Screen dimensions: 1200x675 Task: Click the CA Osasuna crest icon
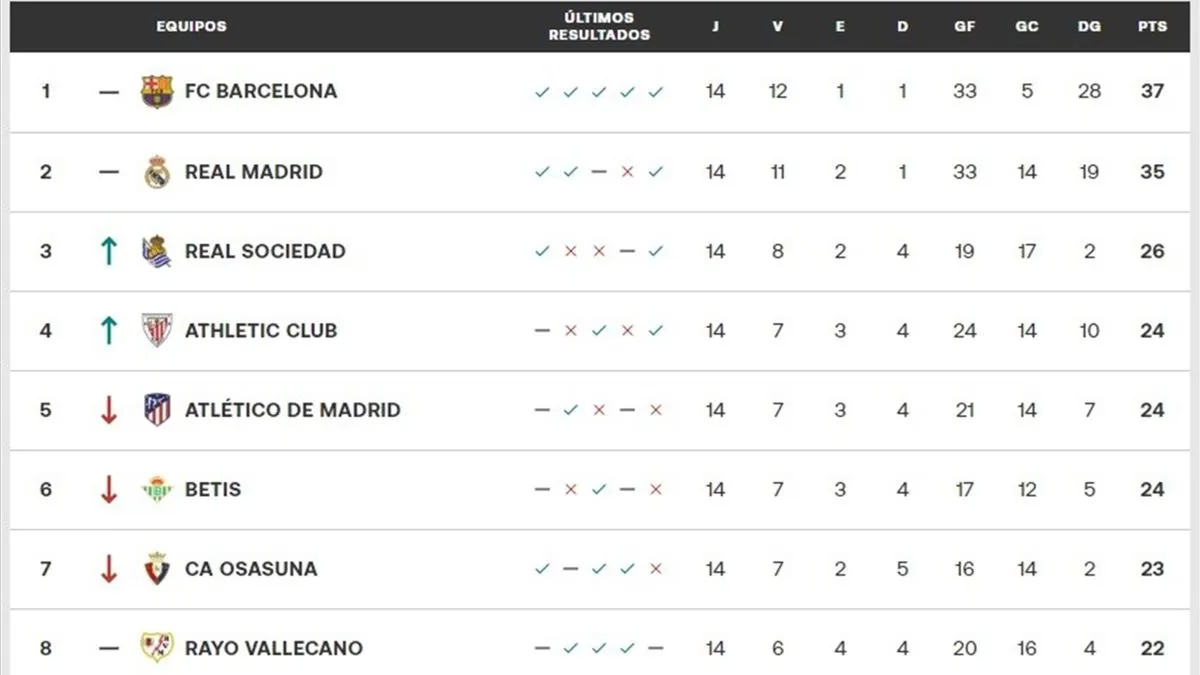tap(157, 569)
